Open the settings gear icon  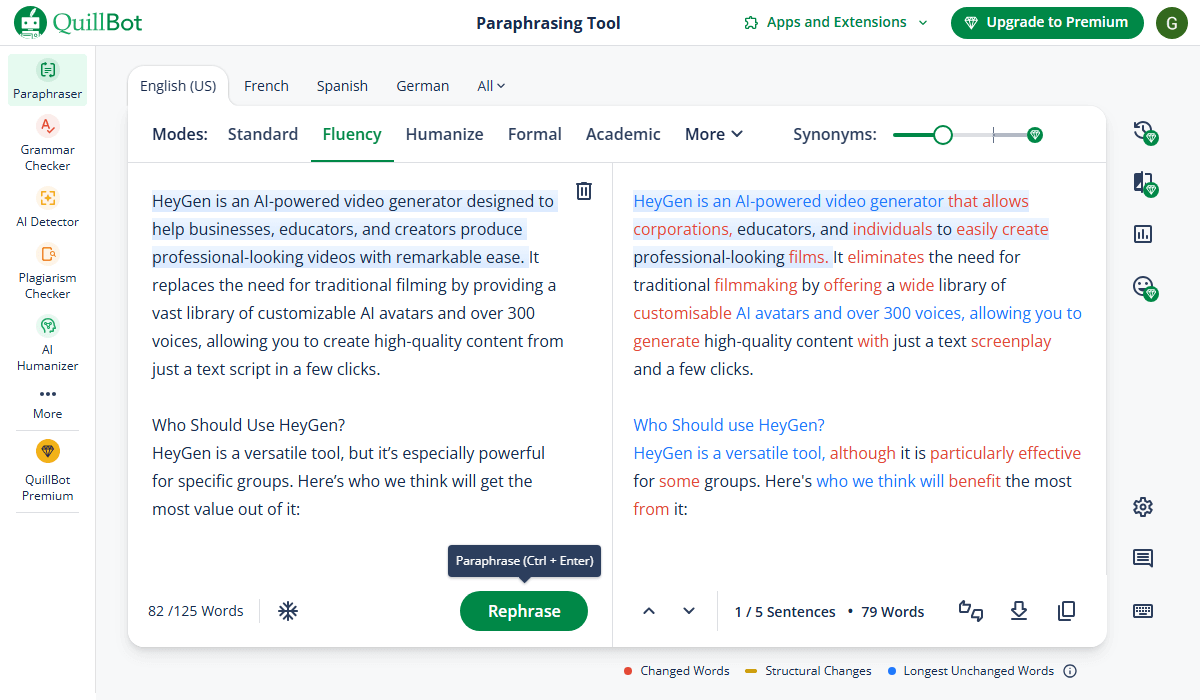click(1143, 507)
